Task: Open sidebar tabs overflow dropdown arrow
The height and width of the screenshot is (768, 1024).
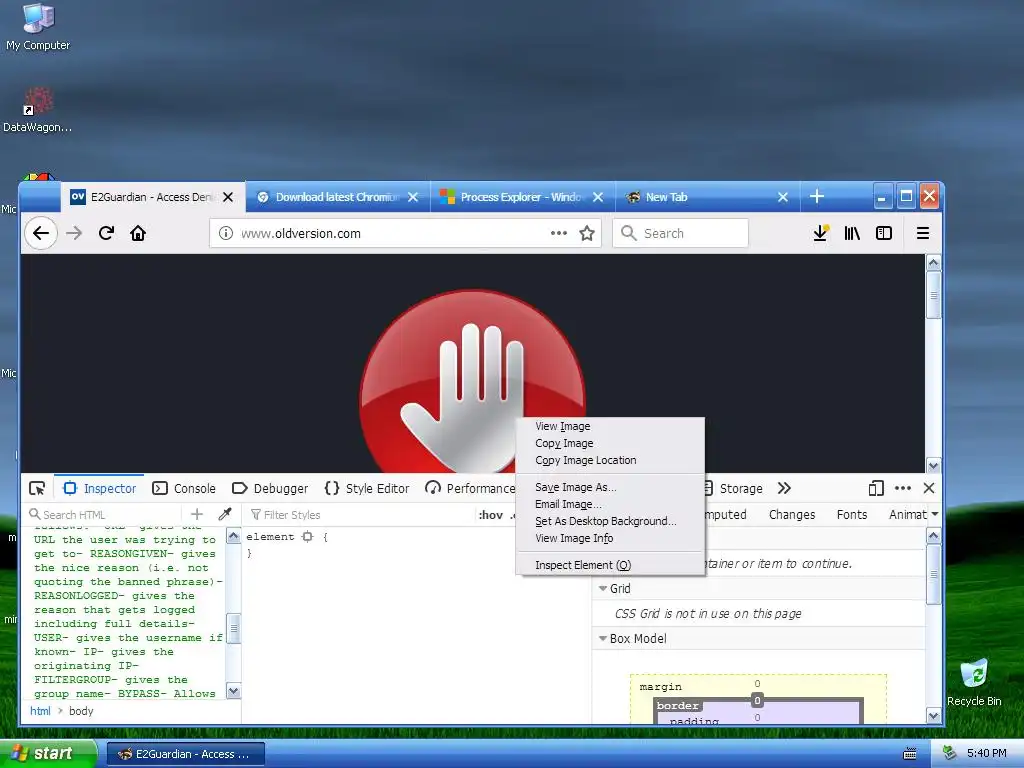Action: [935, 515]
